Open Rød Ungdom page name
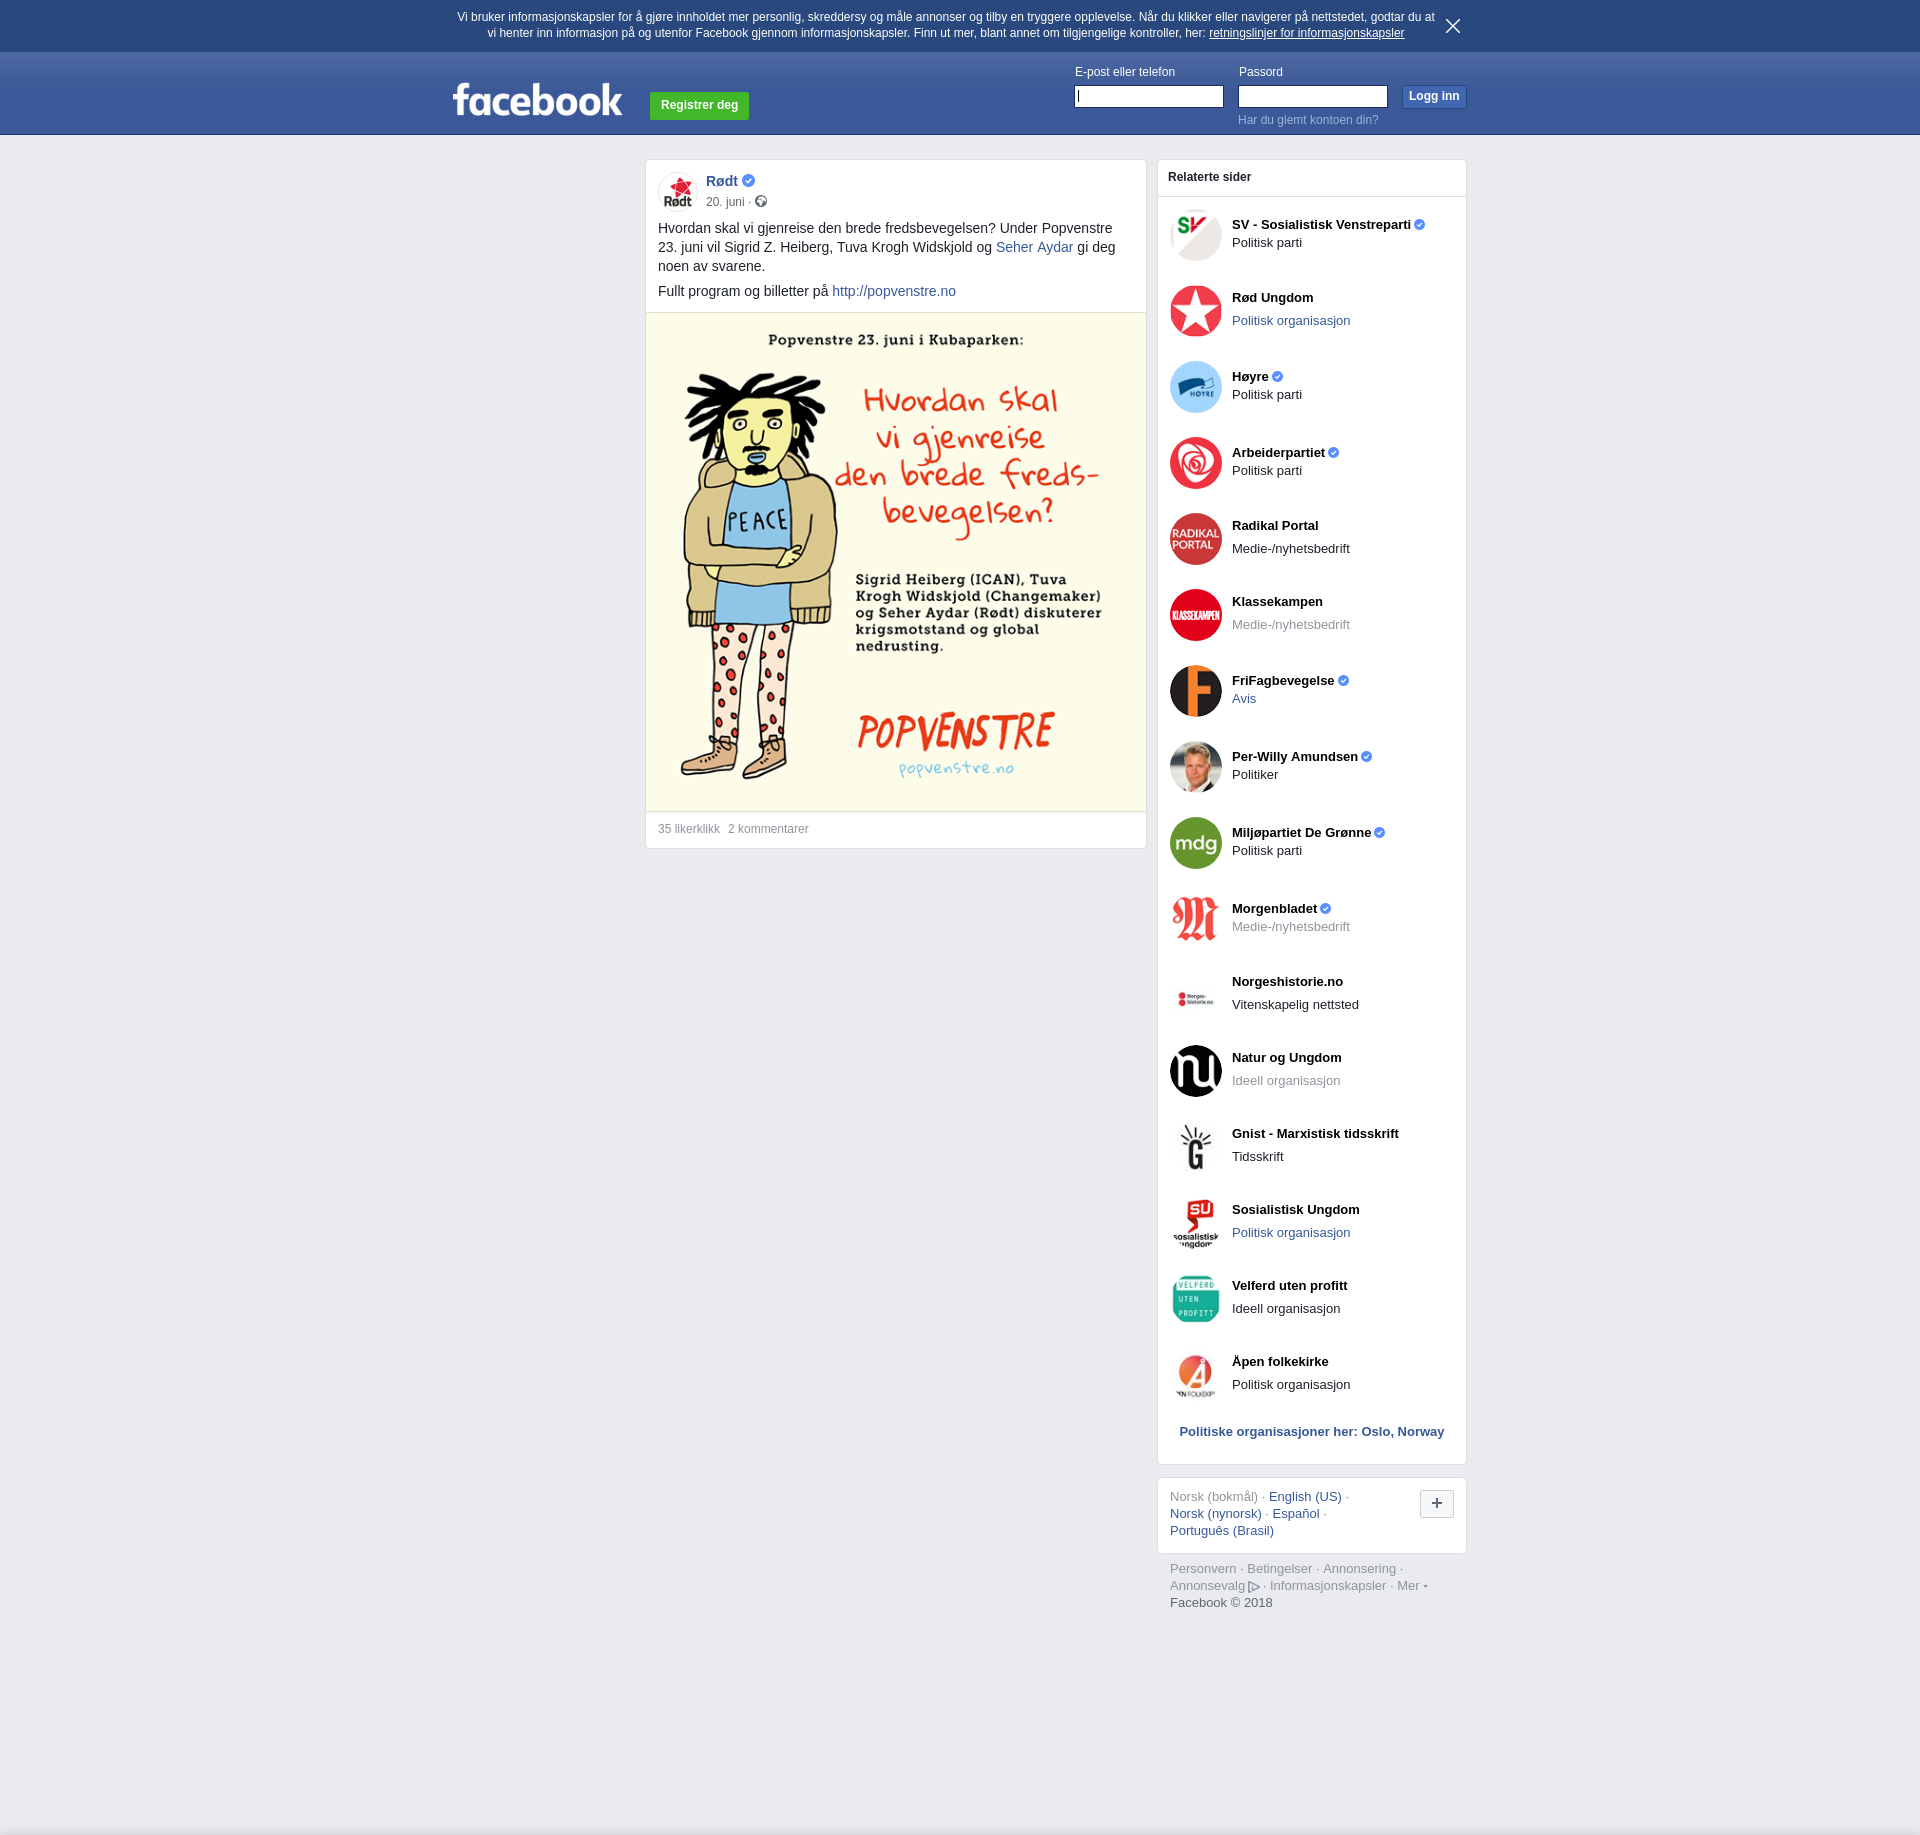 pos(1273,298)
